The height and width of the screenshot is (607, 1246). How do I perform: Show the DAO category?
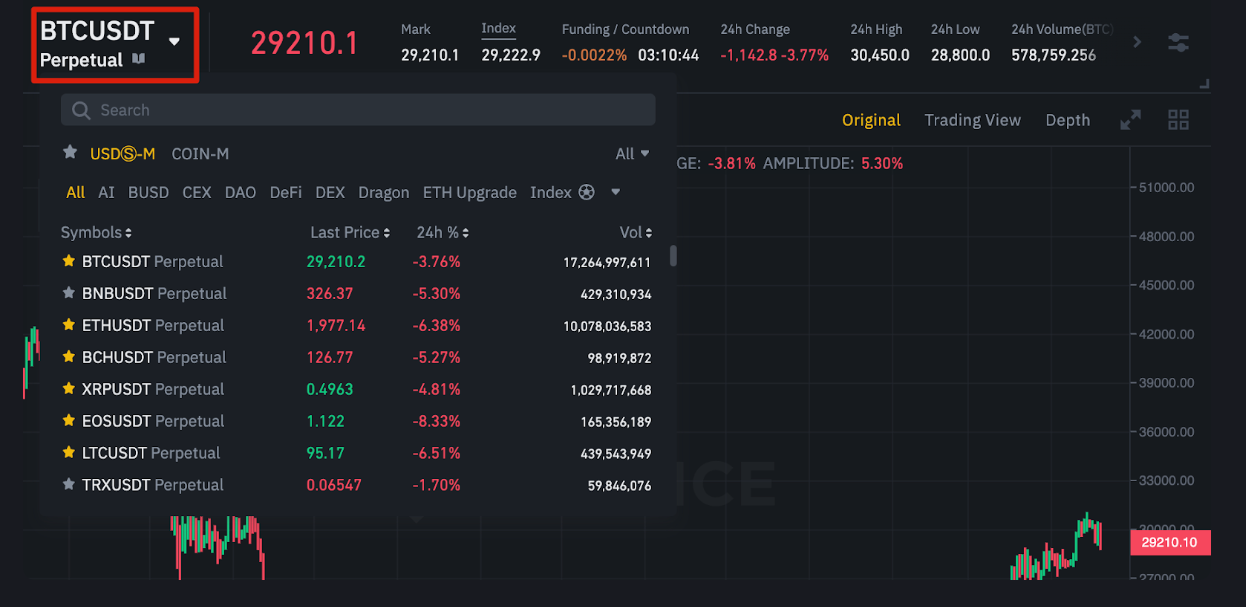(x=240, y=192)
